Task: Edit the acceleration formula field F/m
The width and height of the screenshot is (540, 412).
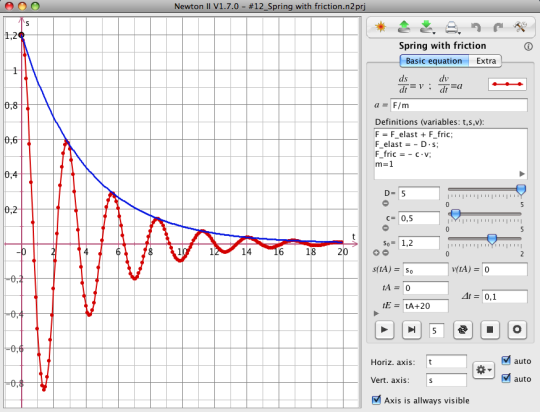Action: (459, 105)
